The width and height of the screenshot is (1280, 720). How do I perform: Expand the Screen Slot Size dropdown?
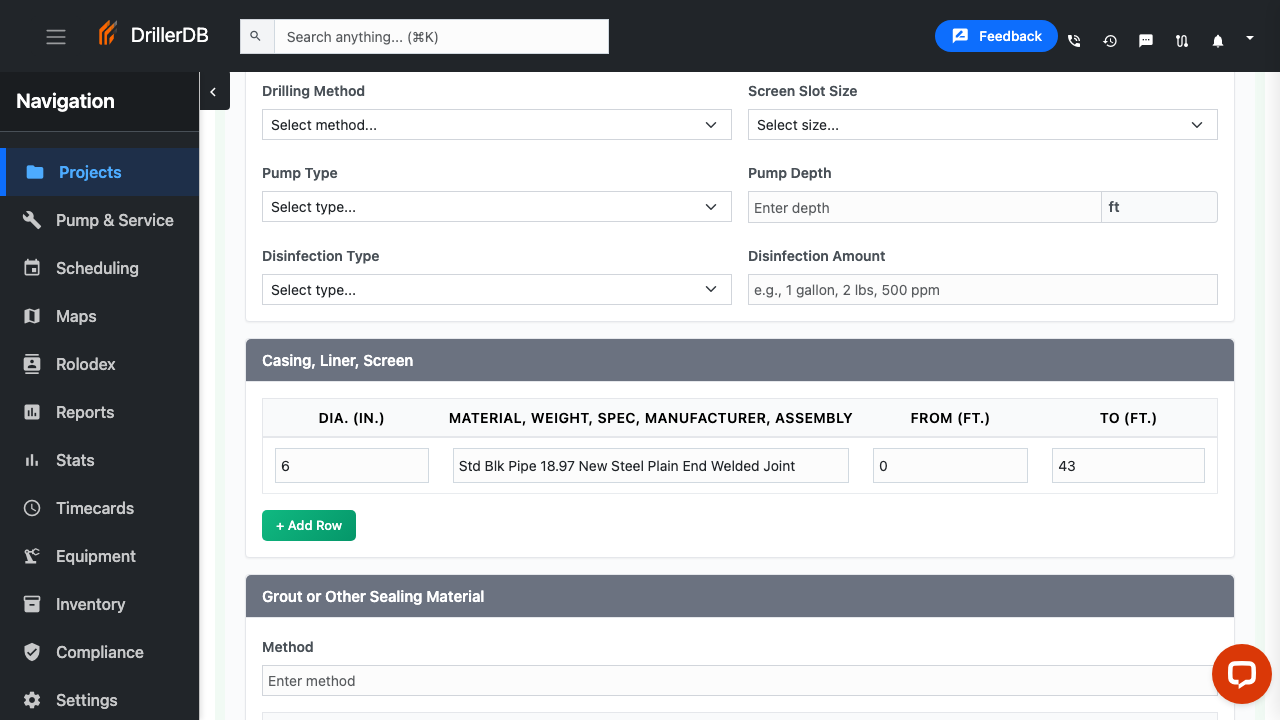click(982, 125)
